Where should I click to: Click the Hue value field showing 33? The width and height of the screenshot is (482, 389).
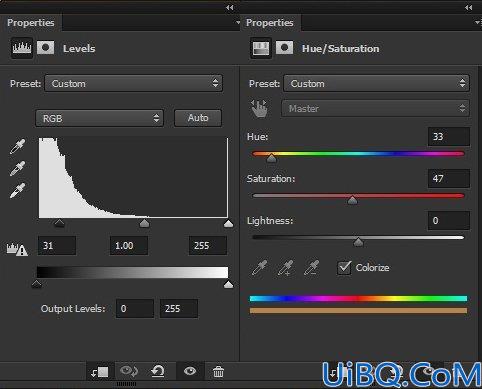(449, 137)
